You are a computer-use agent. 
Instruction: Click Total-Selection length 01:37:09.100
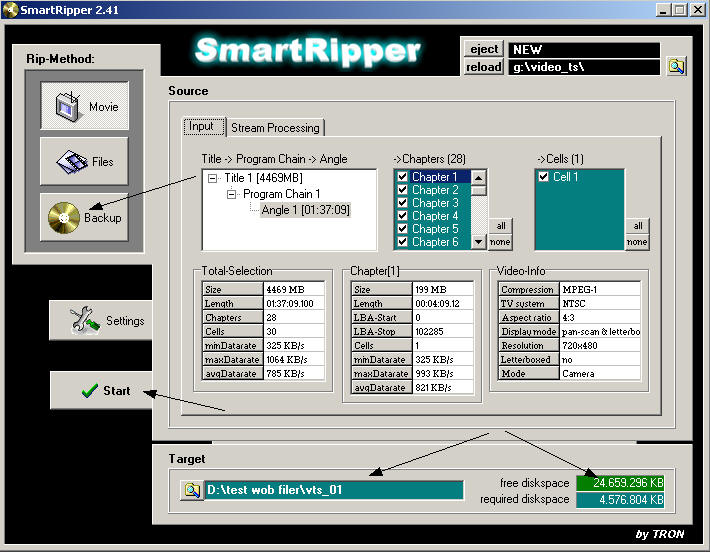coord(294,303)
